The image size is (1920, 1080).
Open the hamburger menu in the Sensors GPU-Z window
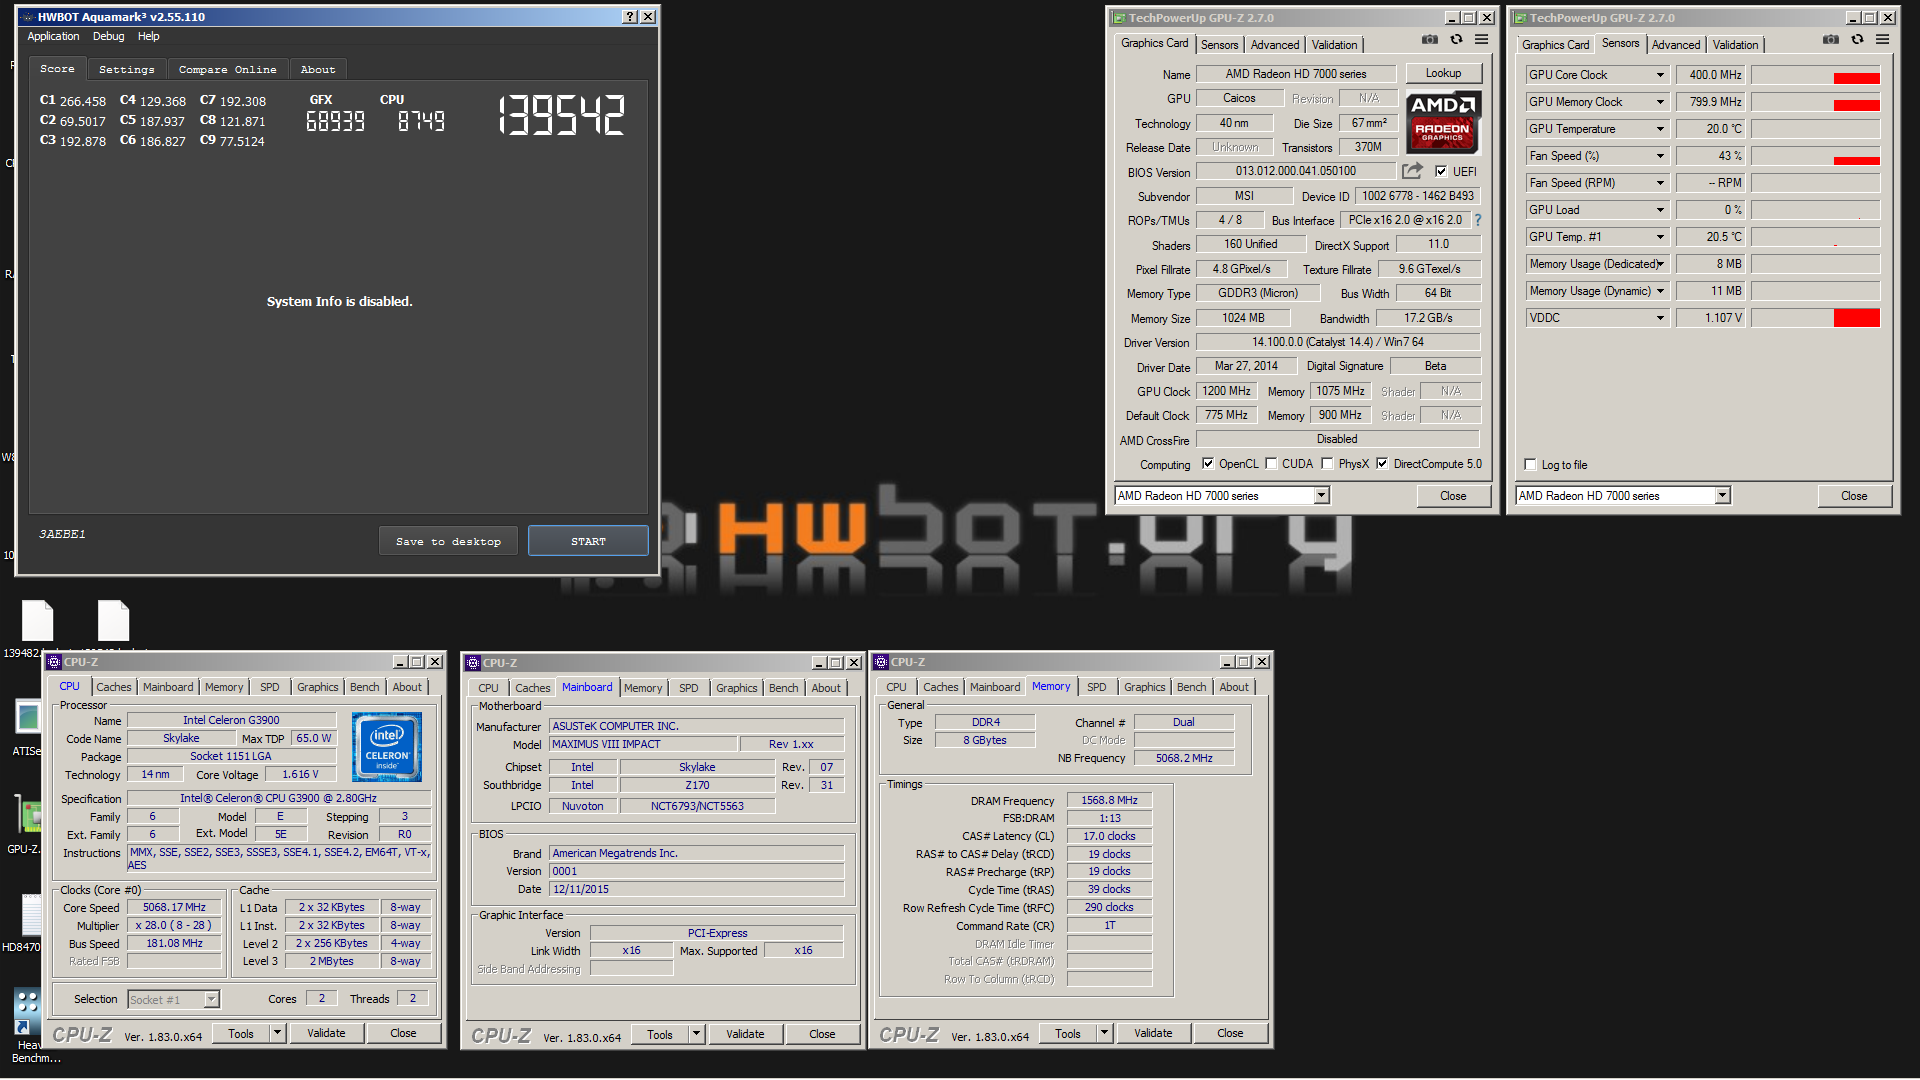1882,40
